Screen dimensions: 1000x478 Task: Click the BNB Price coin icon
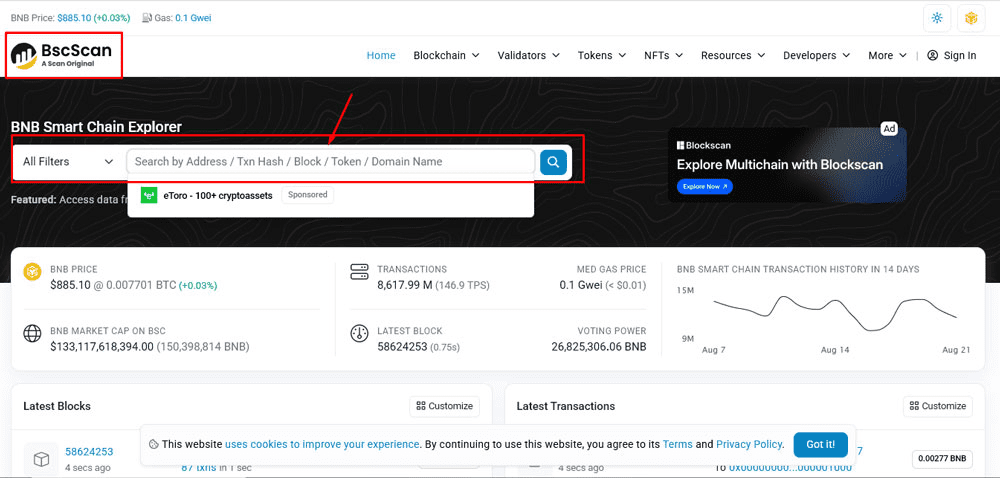(32, 272)
